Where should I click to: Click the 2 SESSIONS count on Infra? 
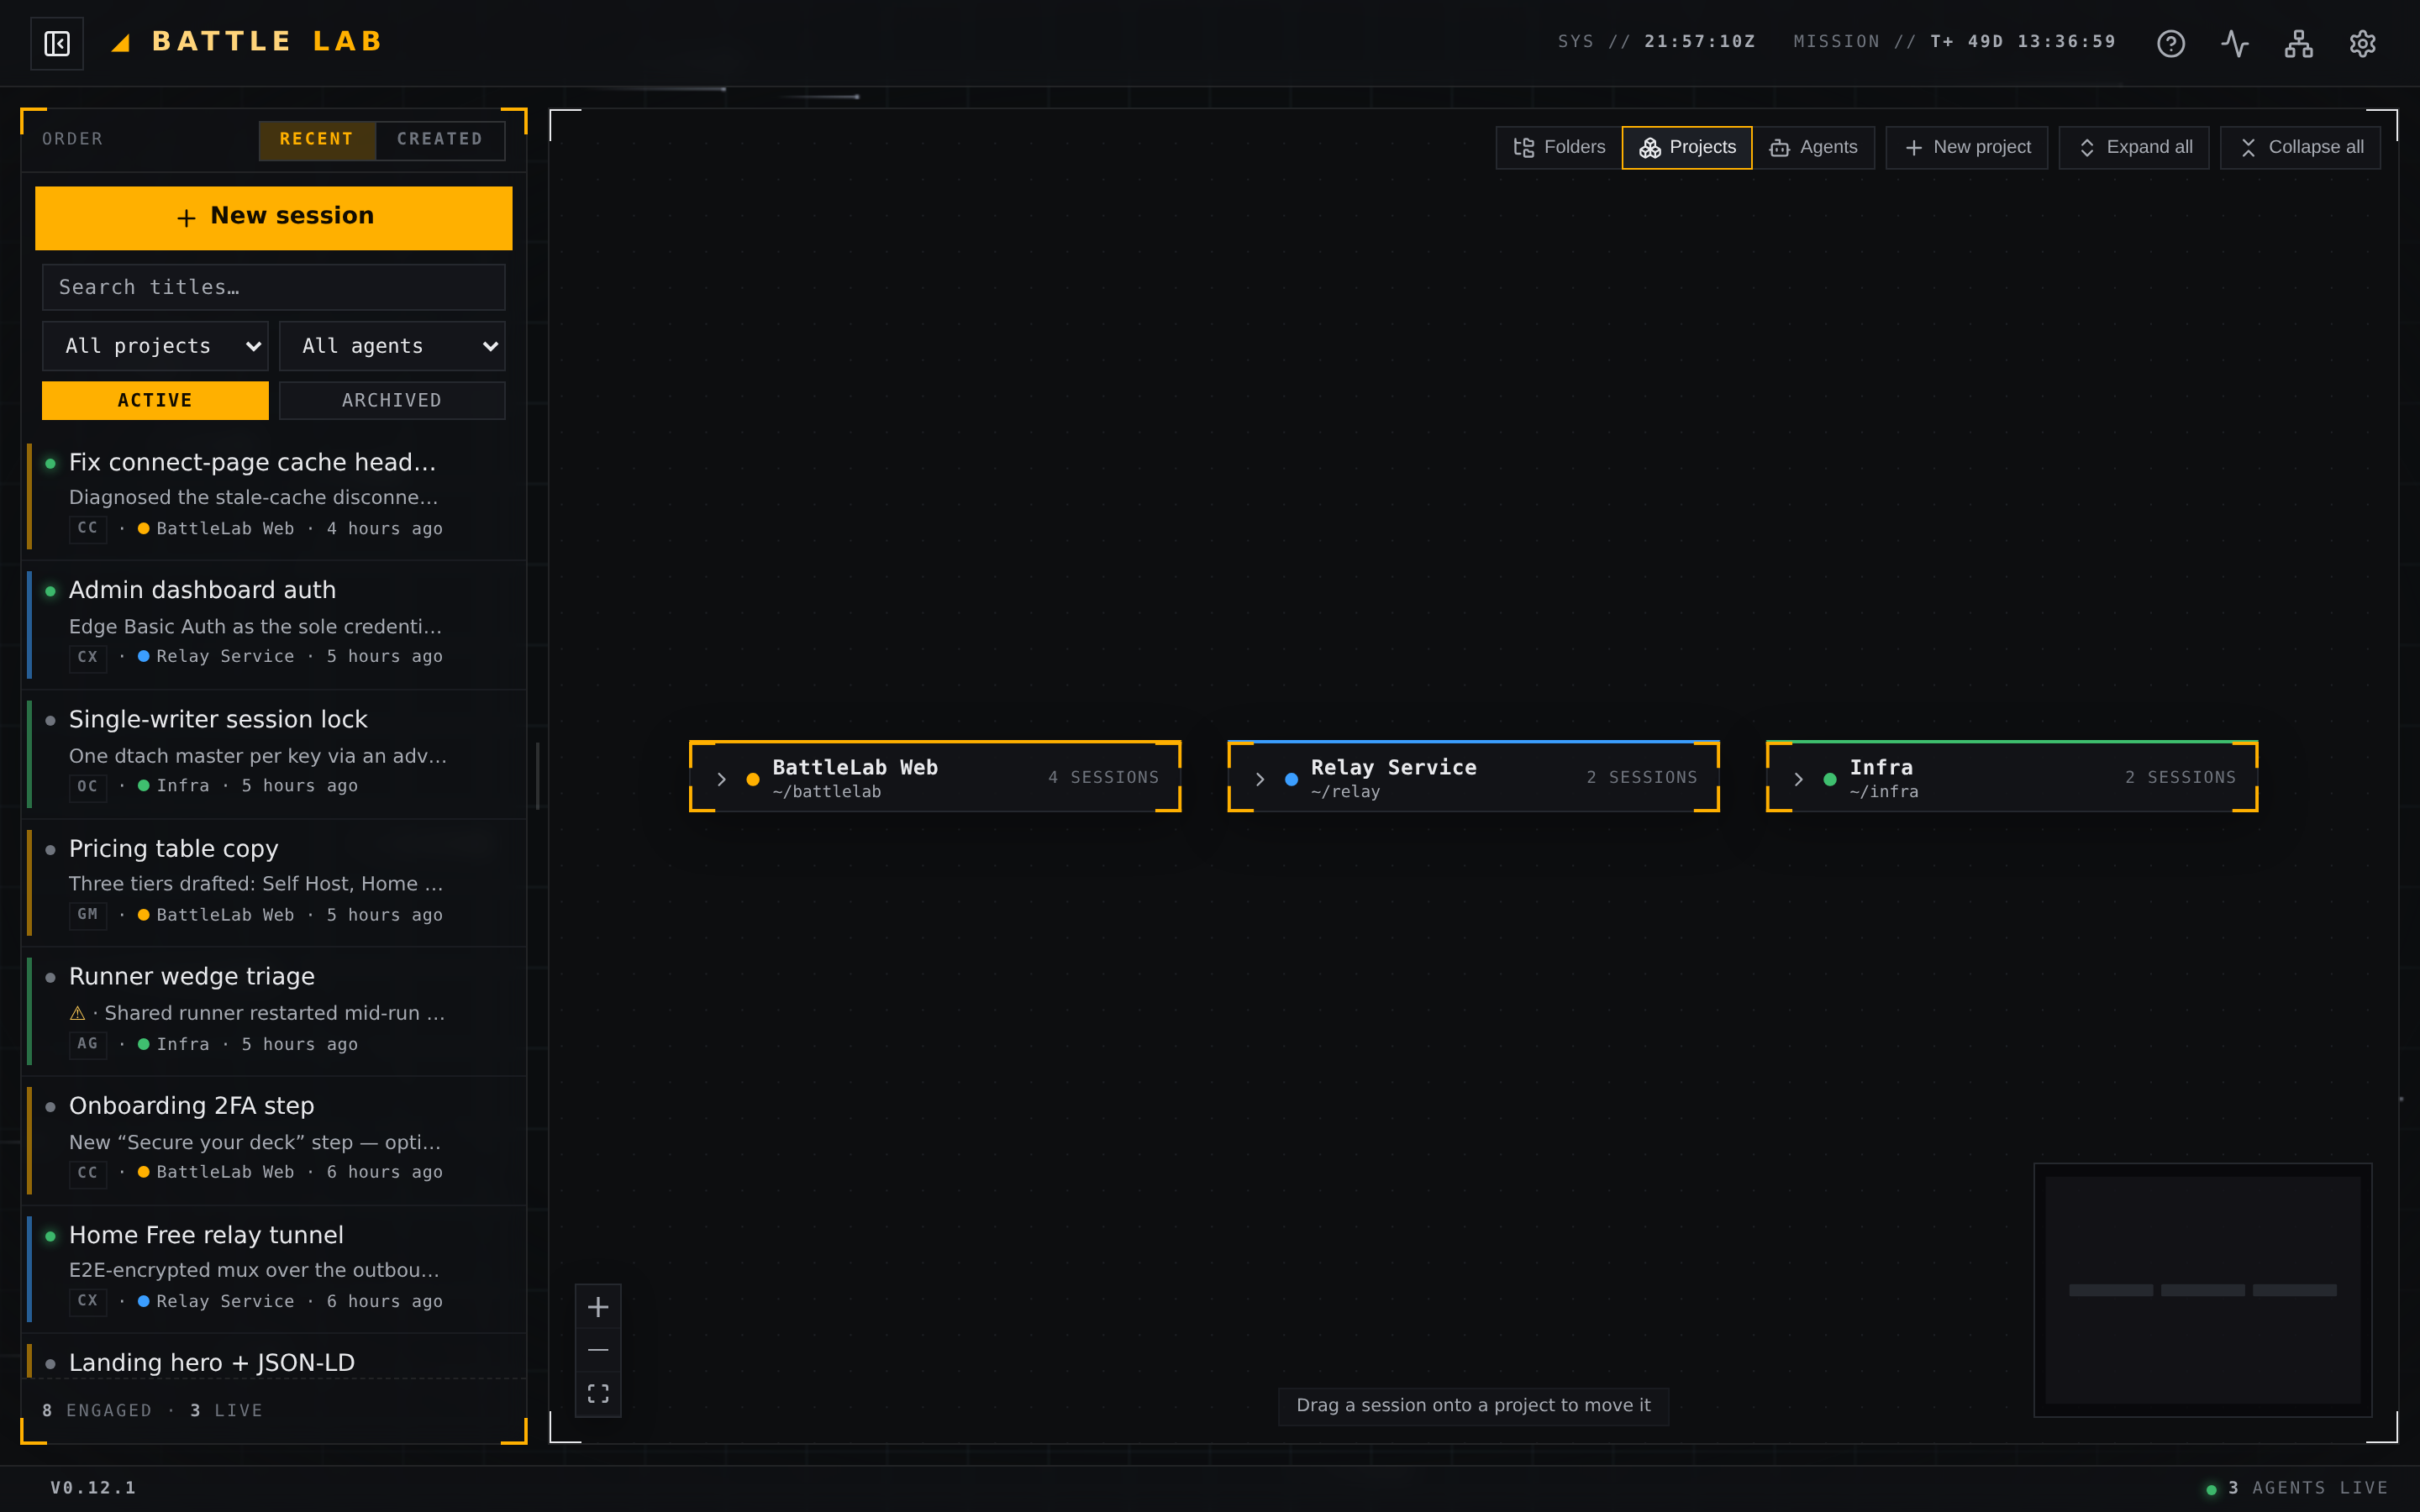click(x=2181, y=778)
